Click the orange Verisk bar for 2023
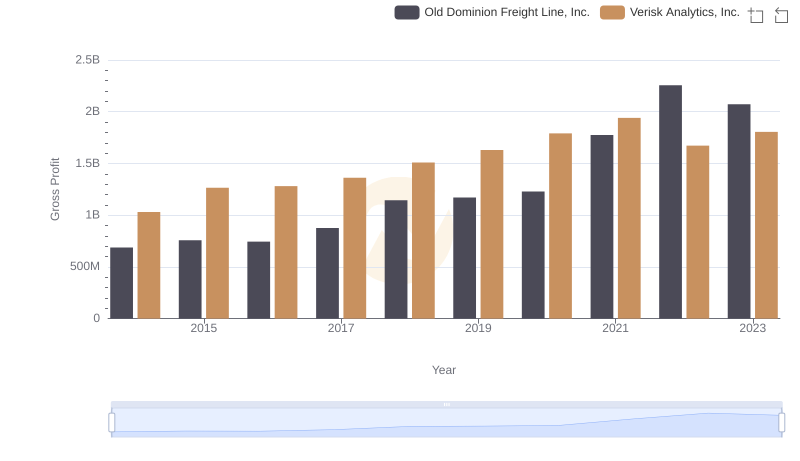800x461 pixels. [x=766, y=225]
